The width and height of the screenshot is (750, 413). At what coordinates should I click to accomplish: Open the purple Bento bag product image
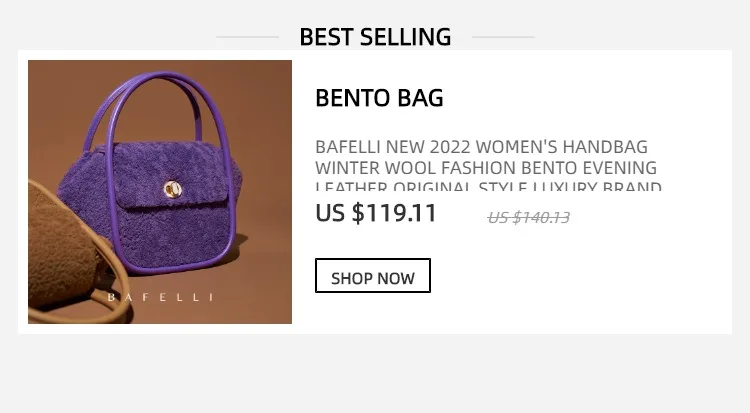[160, 192]
